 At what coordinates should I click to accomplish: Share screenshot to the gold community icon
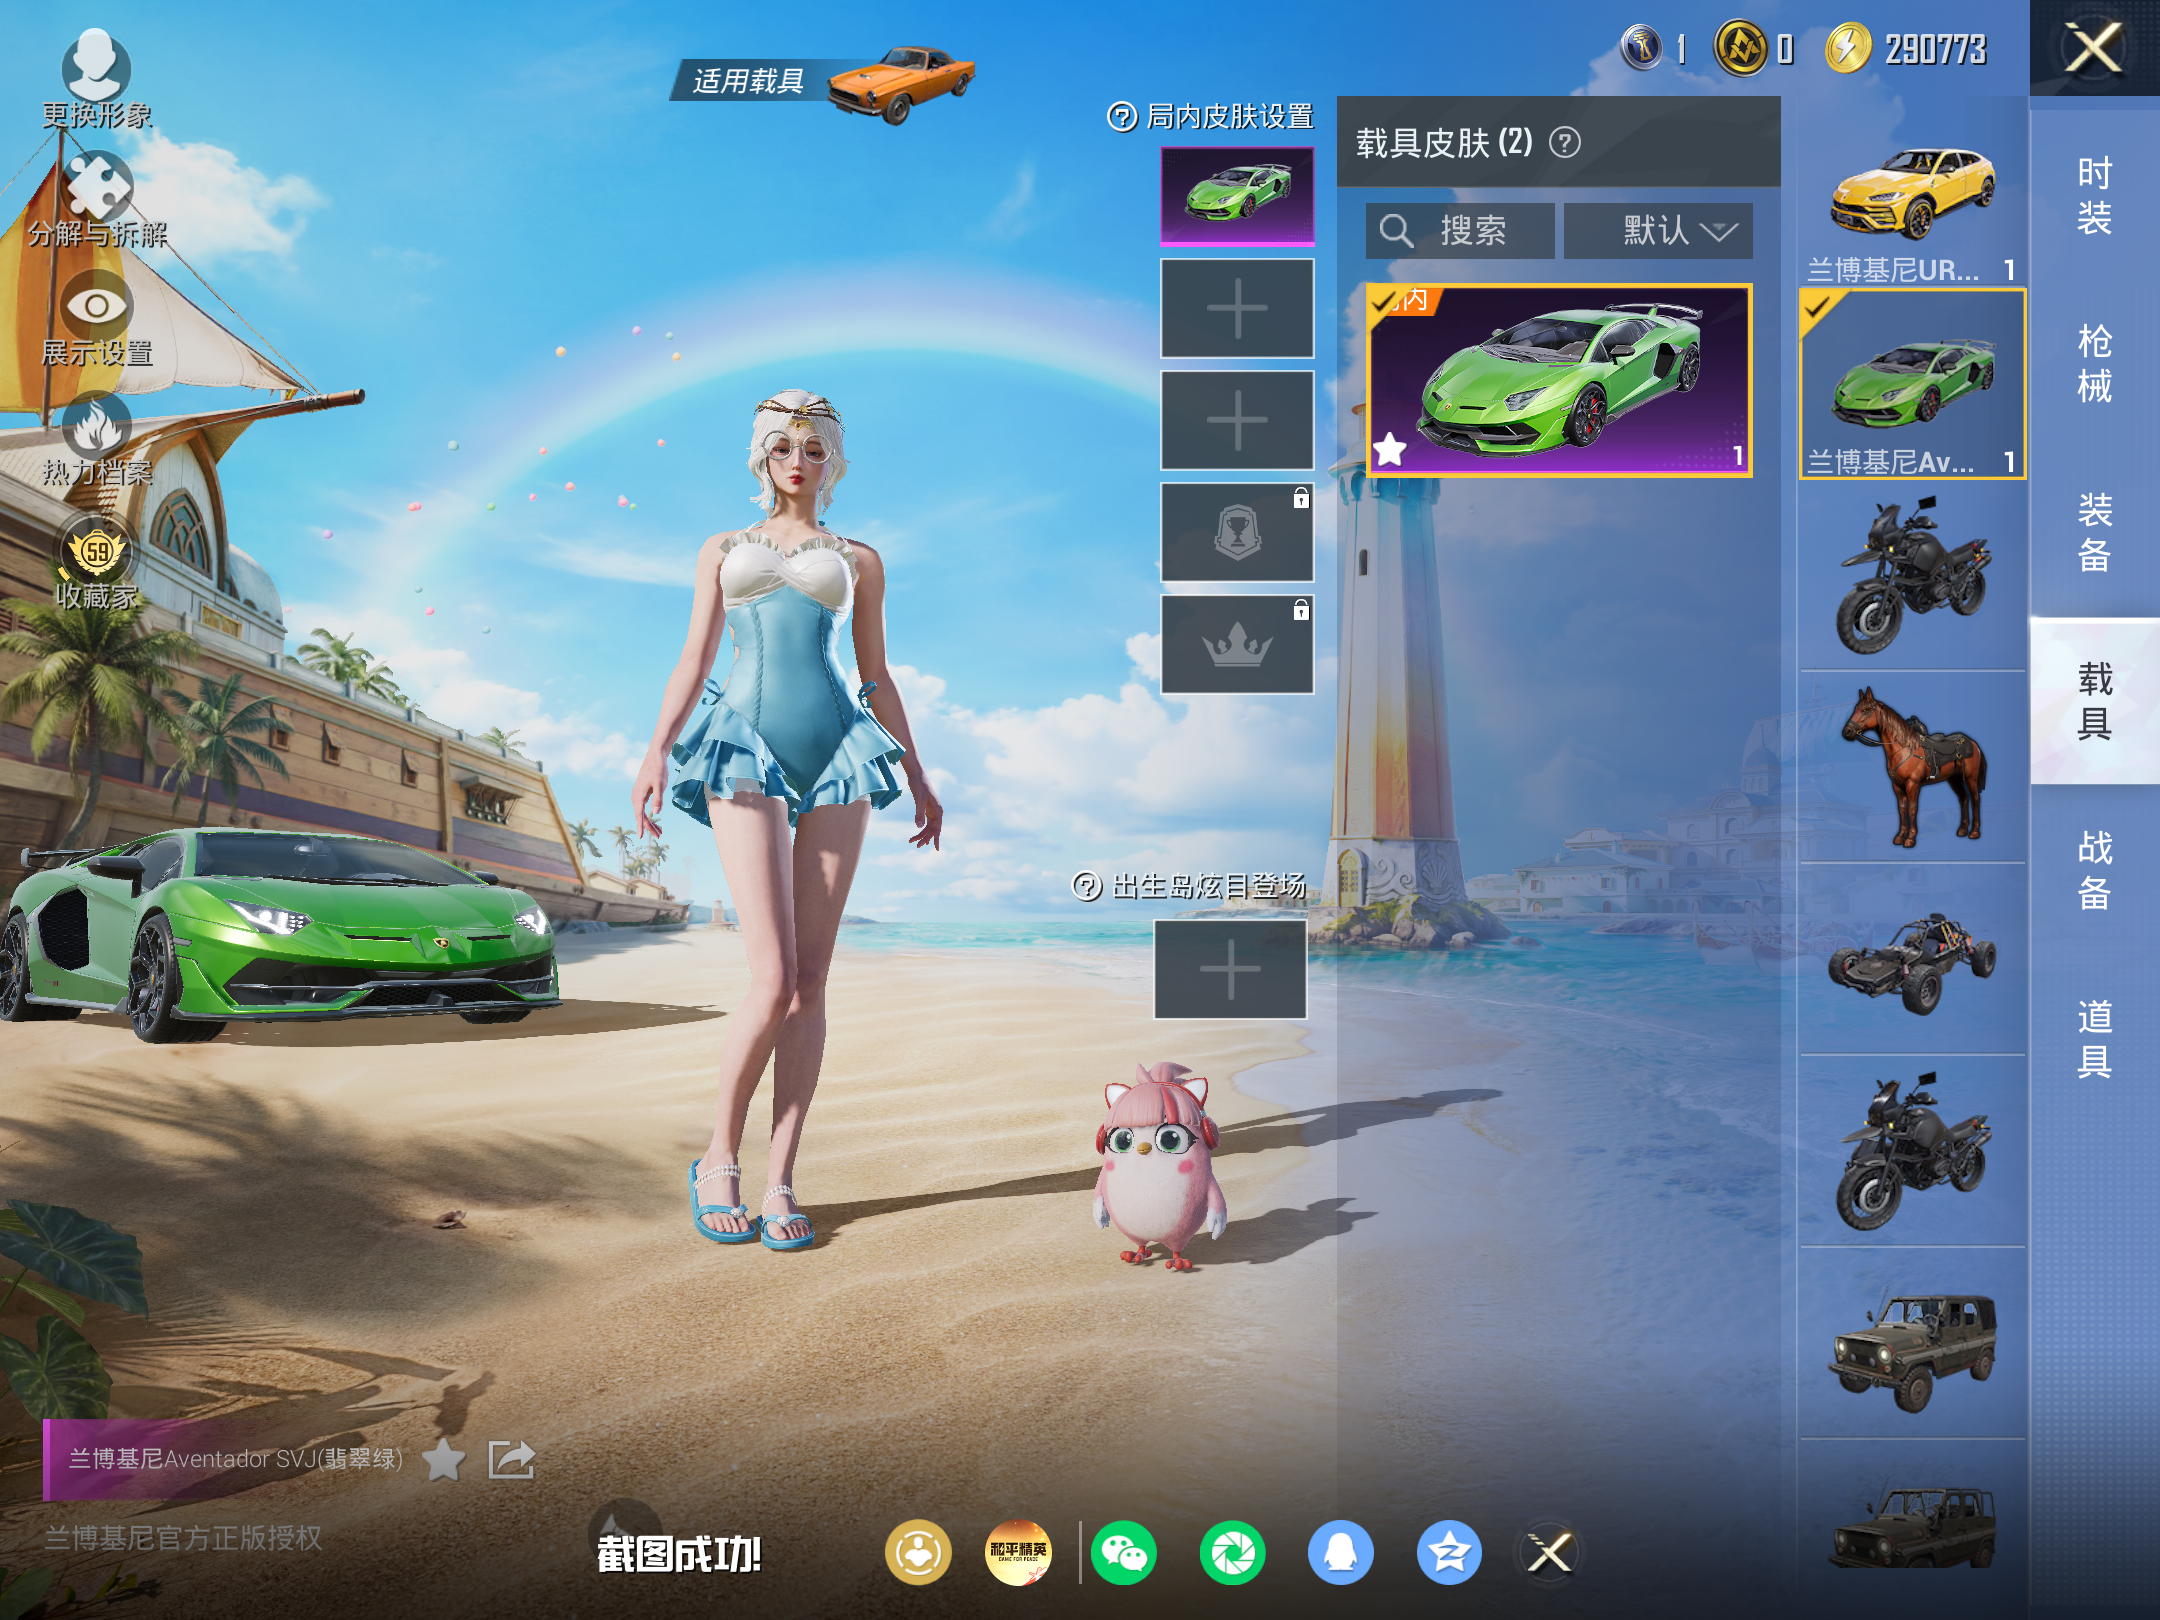(x=917, y=1552)
